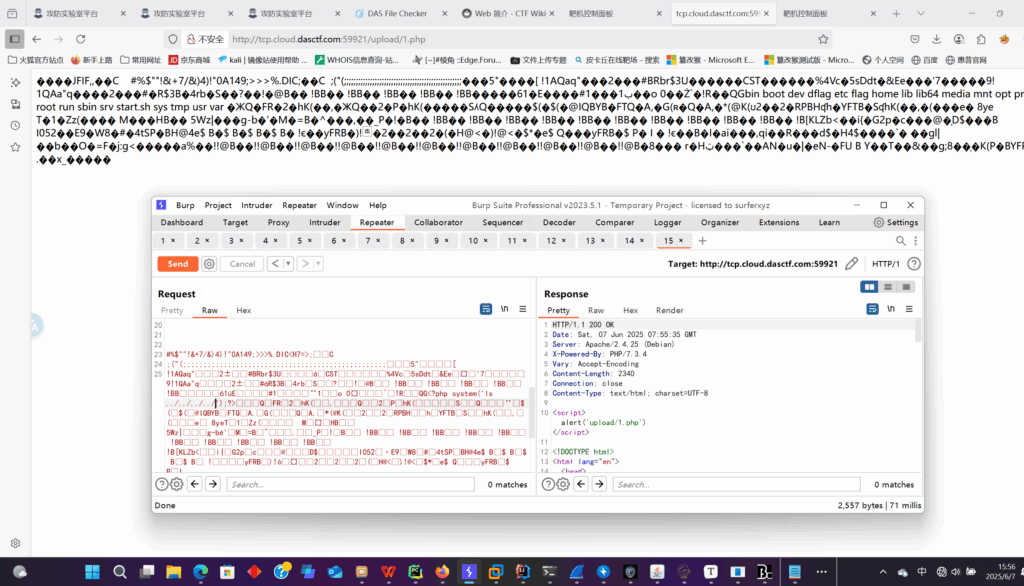This screenshot has width=1024, height=586.
Task: Switch to the Intruder tool tab
Action: [325, 223]
